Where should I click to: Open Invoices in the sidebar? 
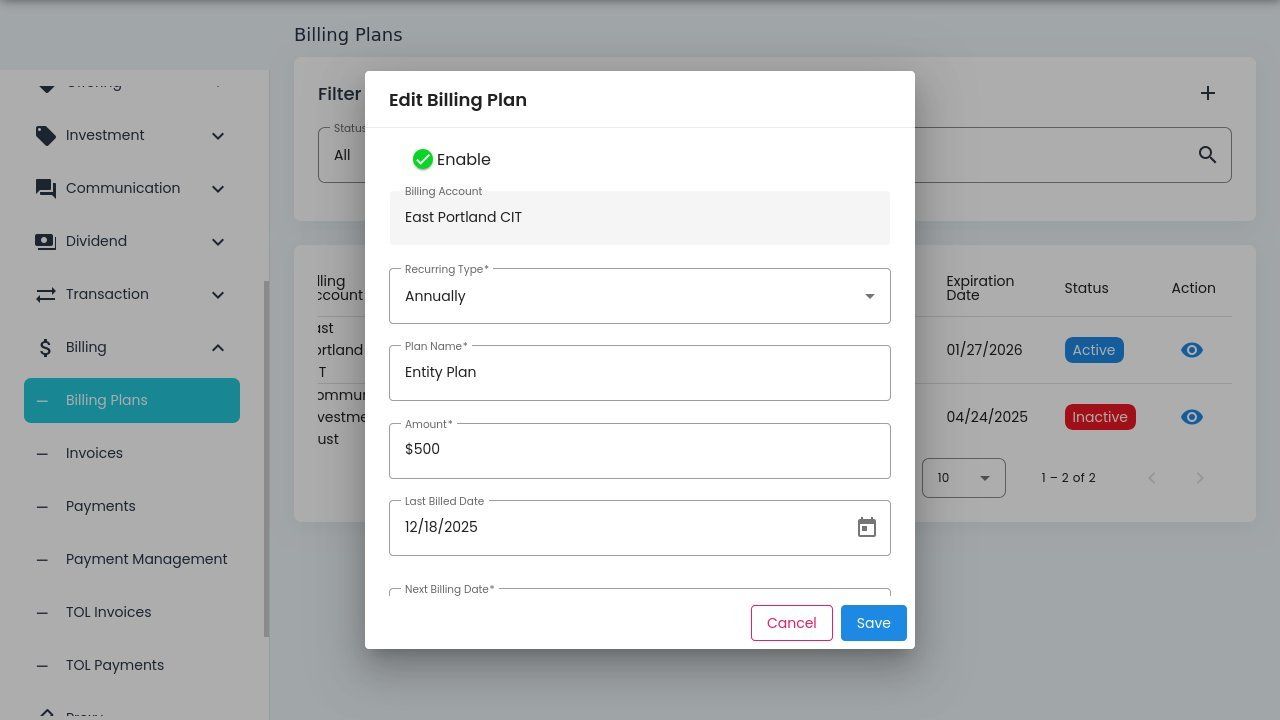(x=94, y=453)
